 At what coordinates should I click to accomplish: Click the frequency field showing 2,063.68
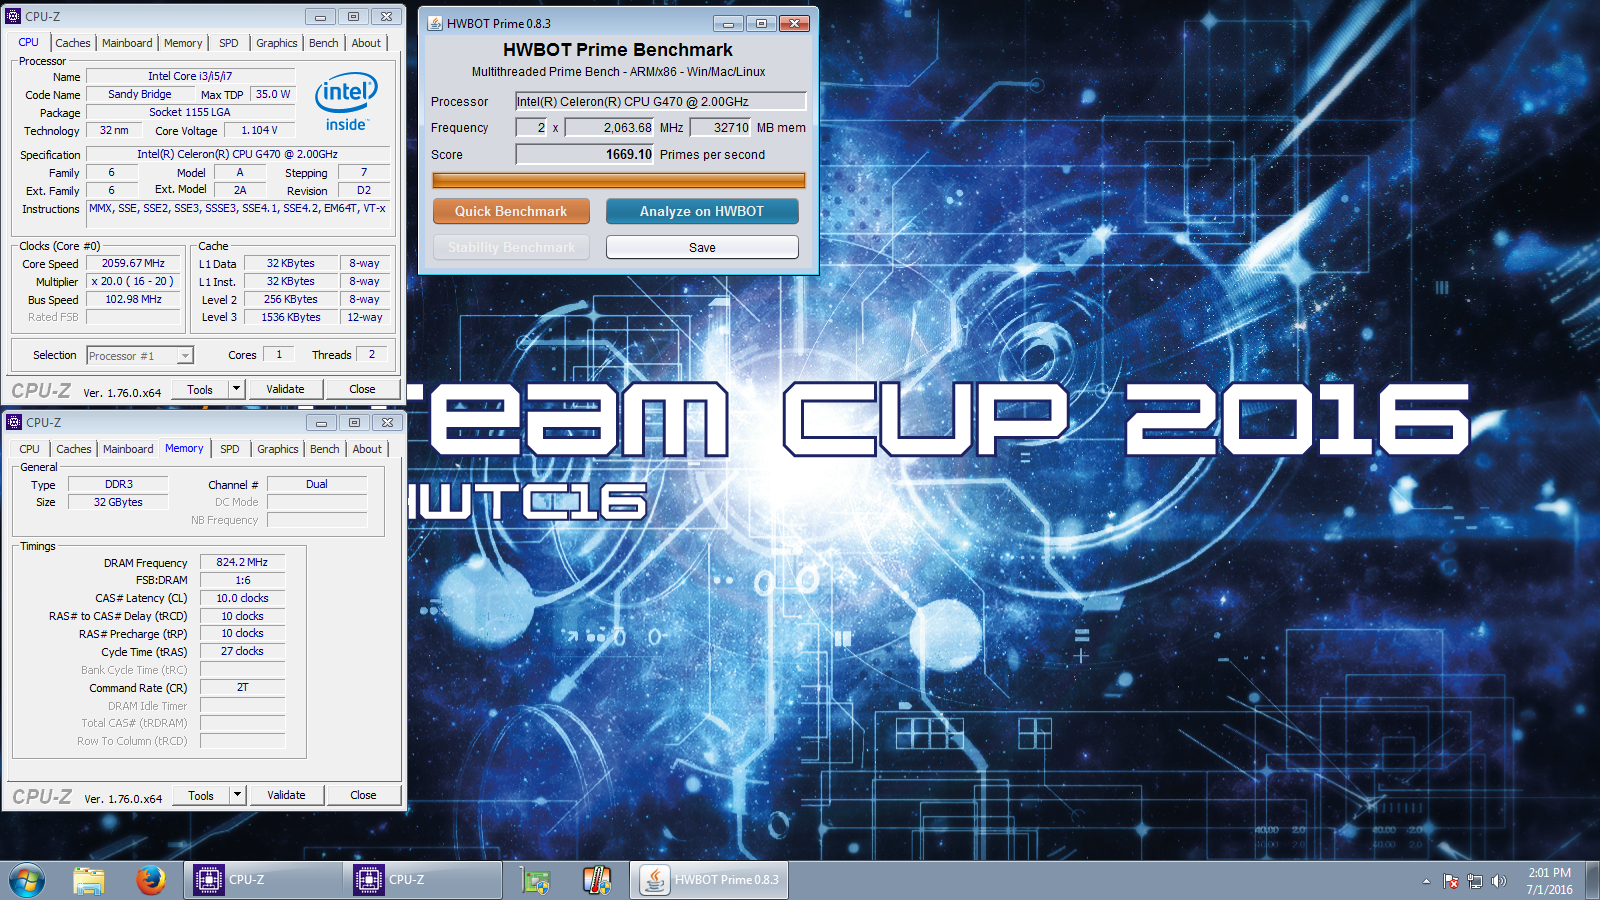point(610,127)
